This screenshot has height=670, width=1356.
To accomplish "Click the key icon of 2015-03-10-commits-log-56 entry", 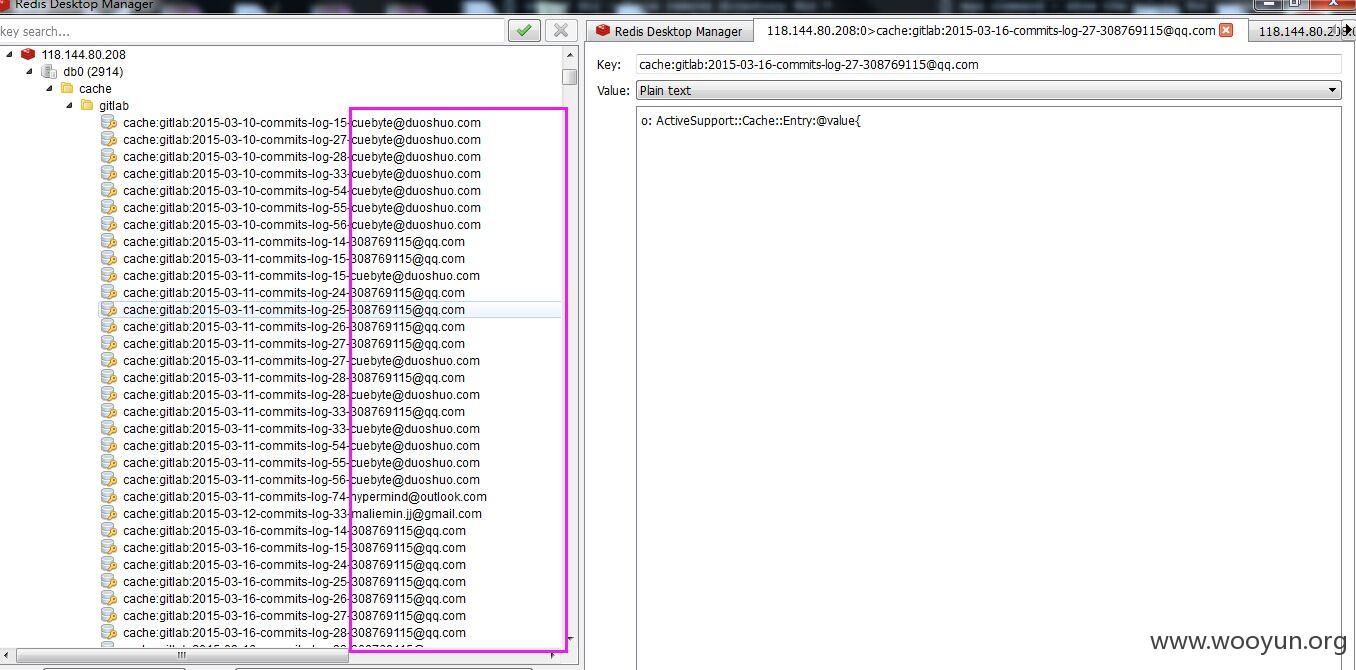I will (x=109, y=224).
